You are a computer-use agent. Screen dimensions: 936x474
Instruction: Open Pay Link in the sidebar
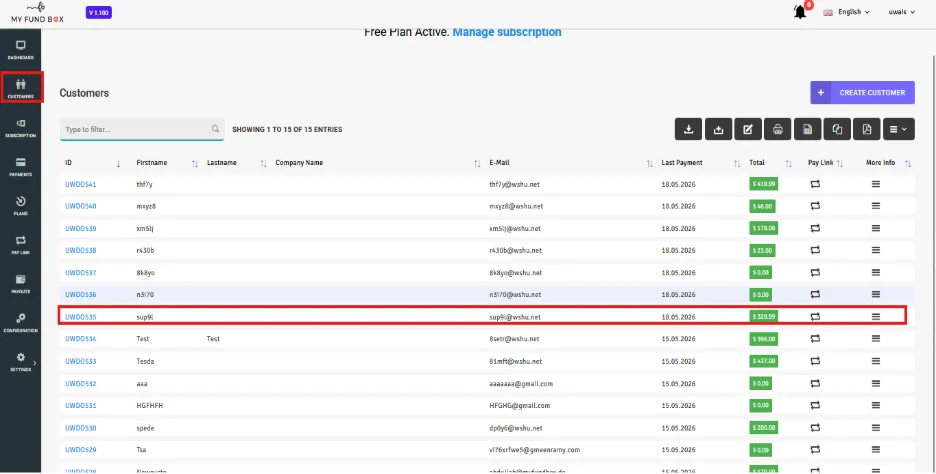[x=20, y=245]
